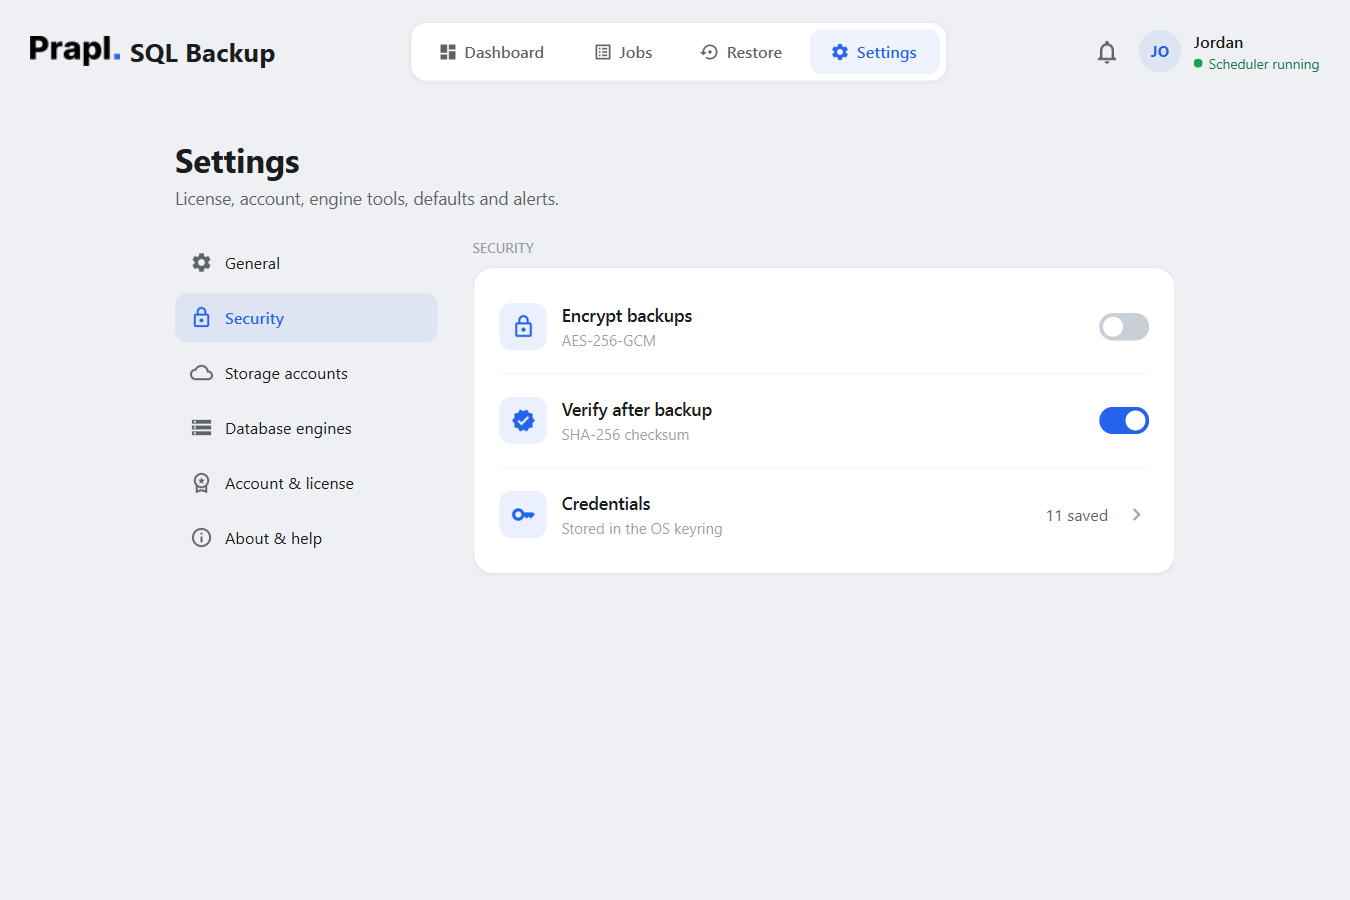Open Account & license section
This screenshot has height=900, width=1350.
coord(306,483)
